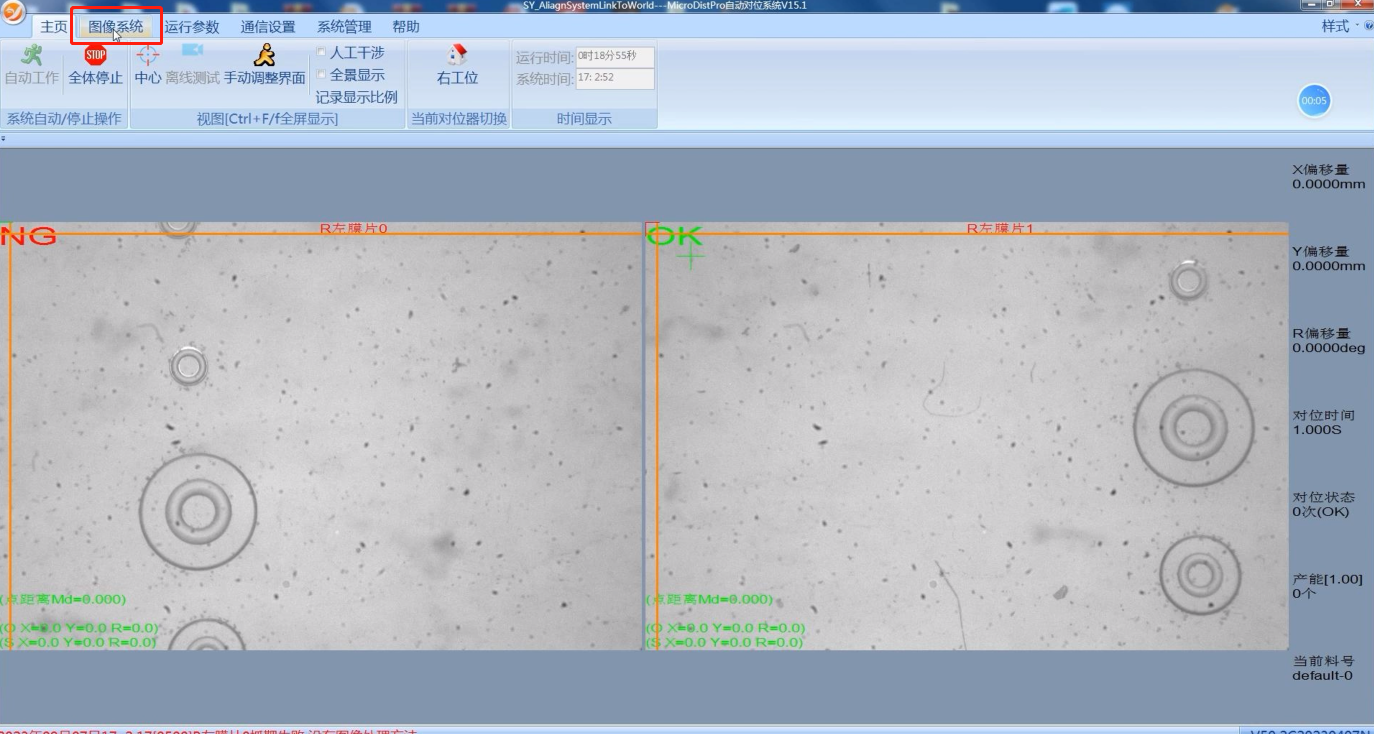Enable the 人工干涉 checkbox

tap(321, 52)
